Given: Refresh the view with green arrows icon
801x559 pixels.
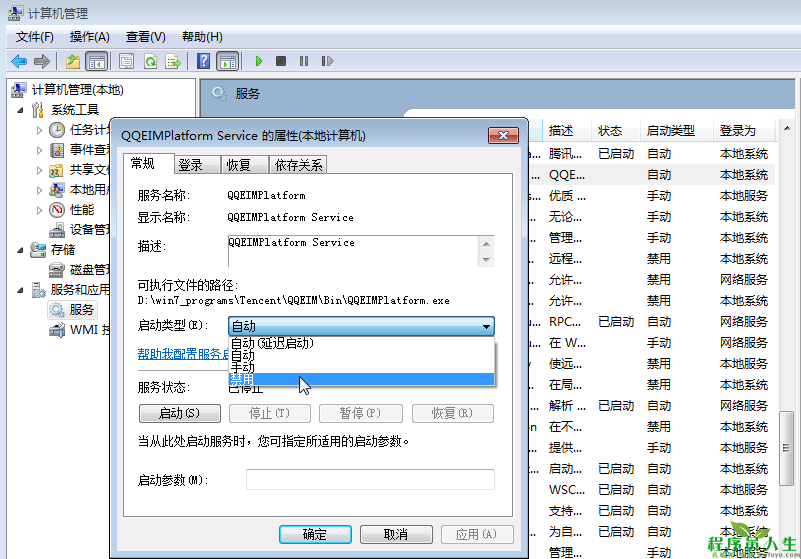Looking at the screenshot, I should tap(150, 62).
